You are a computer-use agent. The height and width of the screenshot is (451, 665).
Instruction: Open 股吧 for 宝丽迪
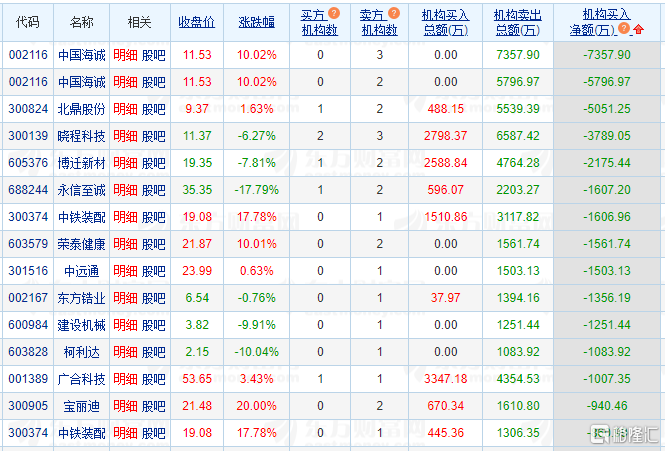[153, 406]
